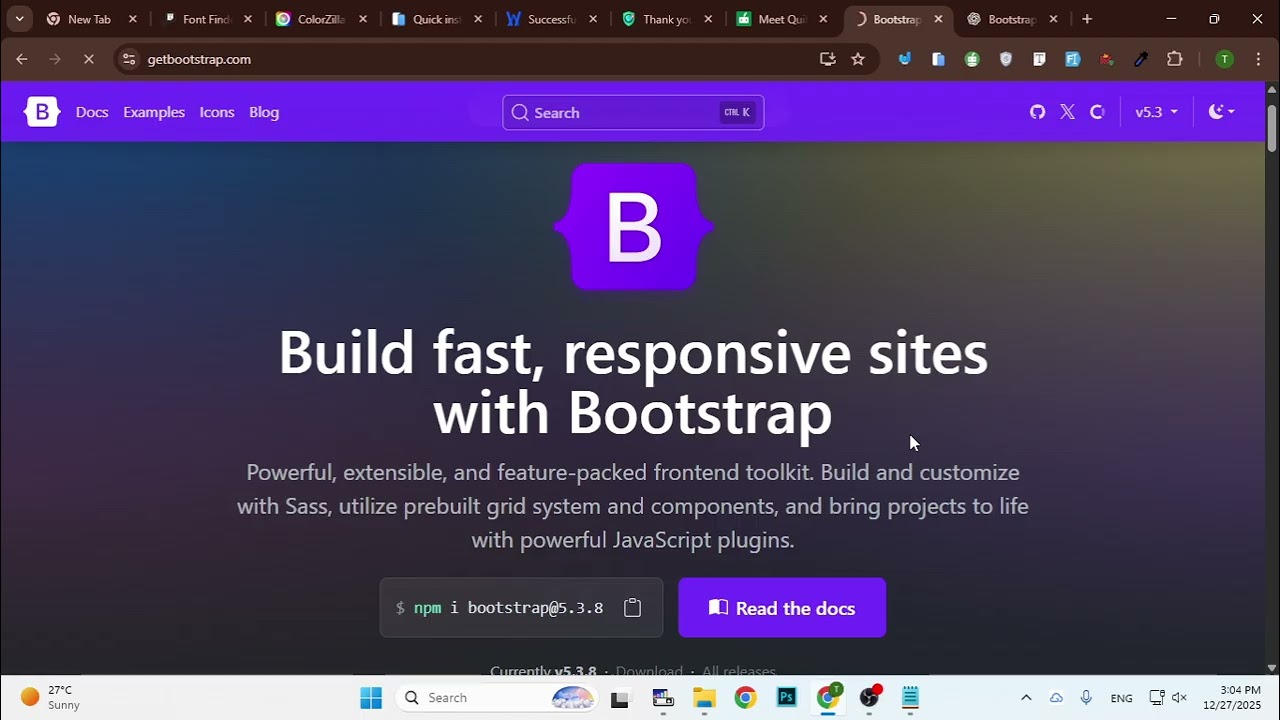Open the tab search chevron at top-left
The height and width of the screenshot is (720, 1280).
click(x=19, y=19)
